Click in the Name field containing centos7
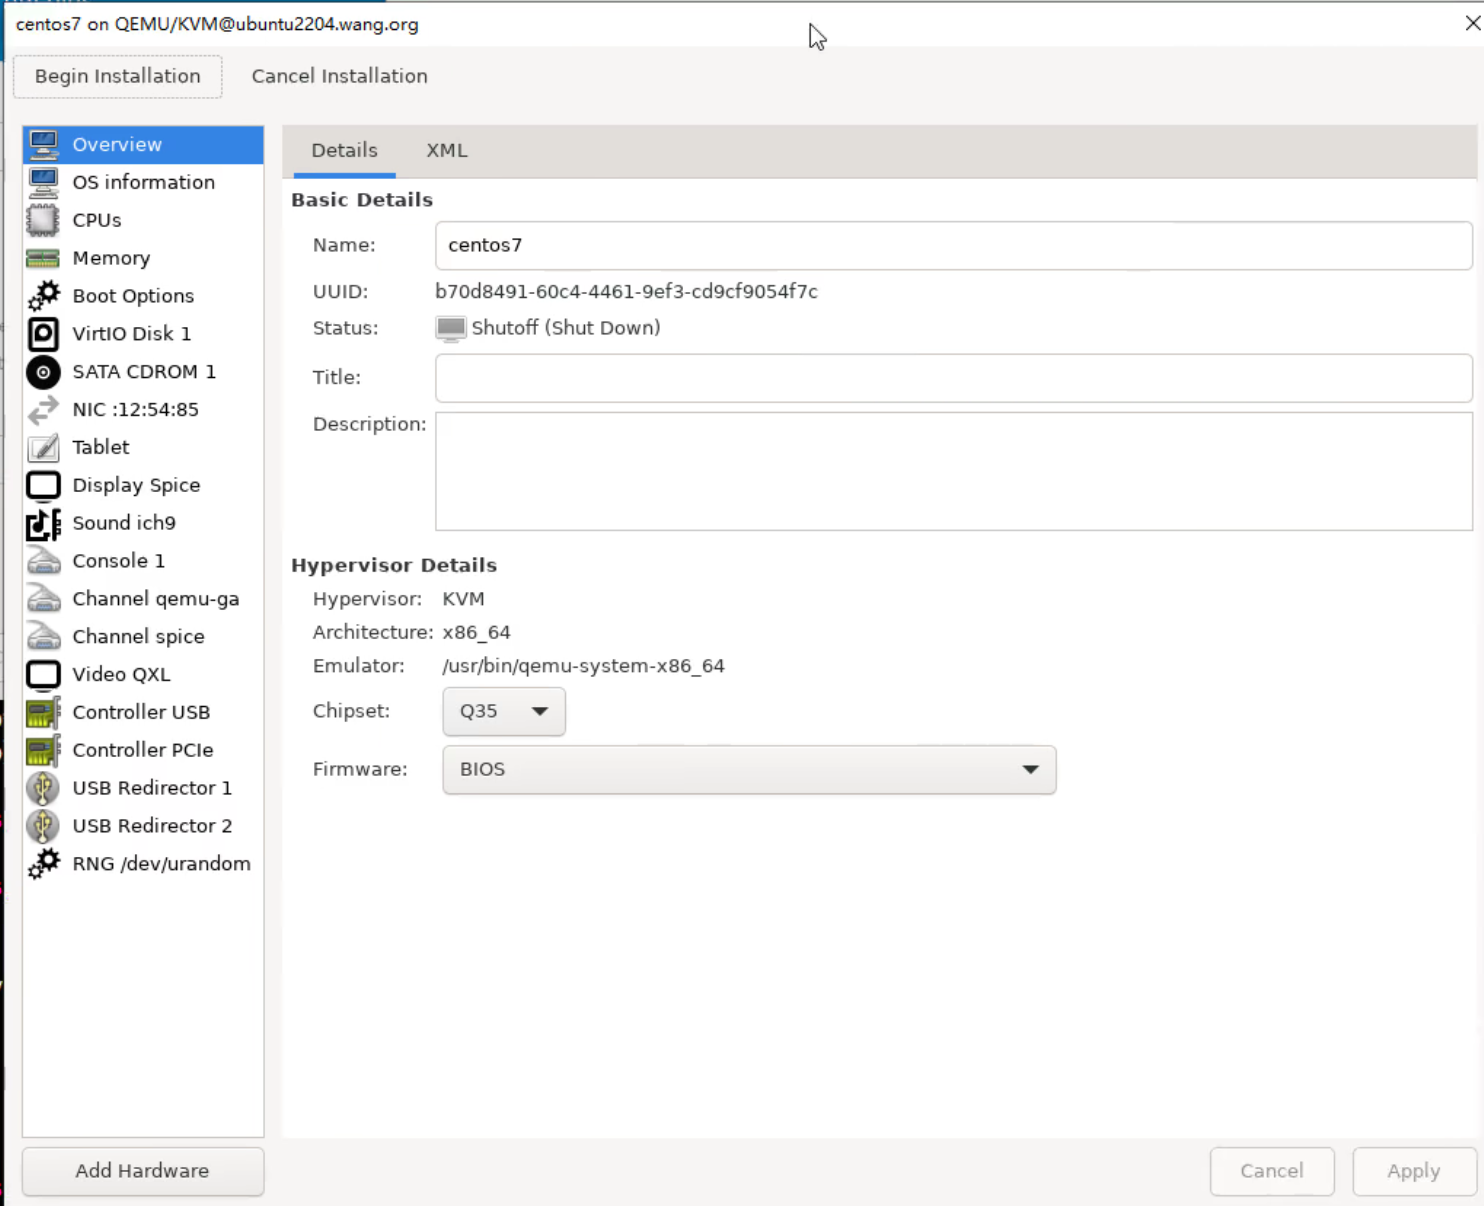Viewport: 1484px width, 1206px height. pos(952,246)
